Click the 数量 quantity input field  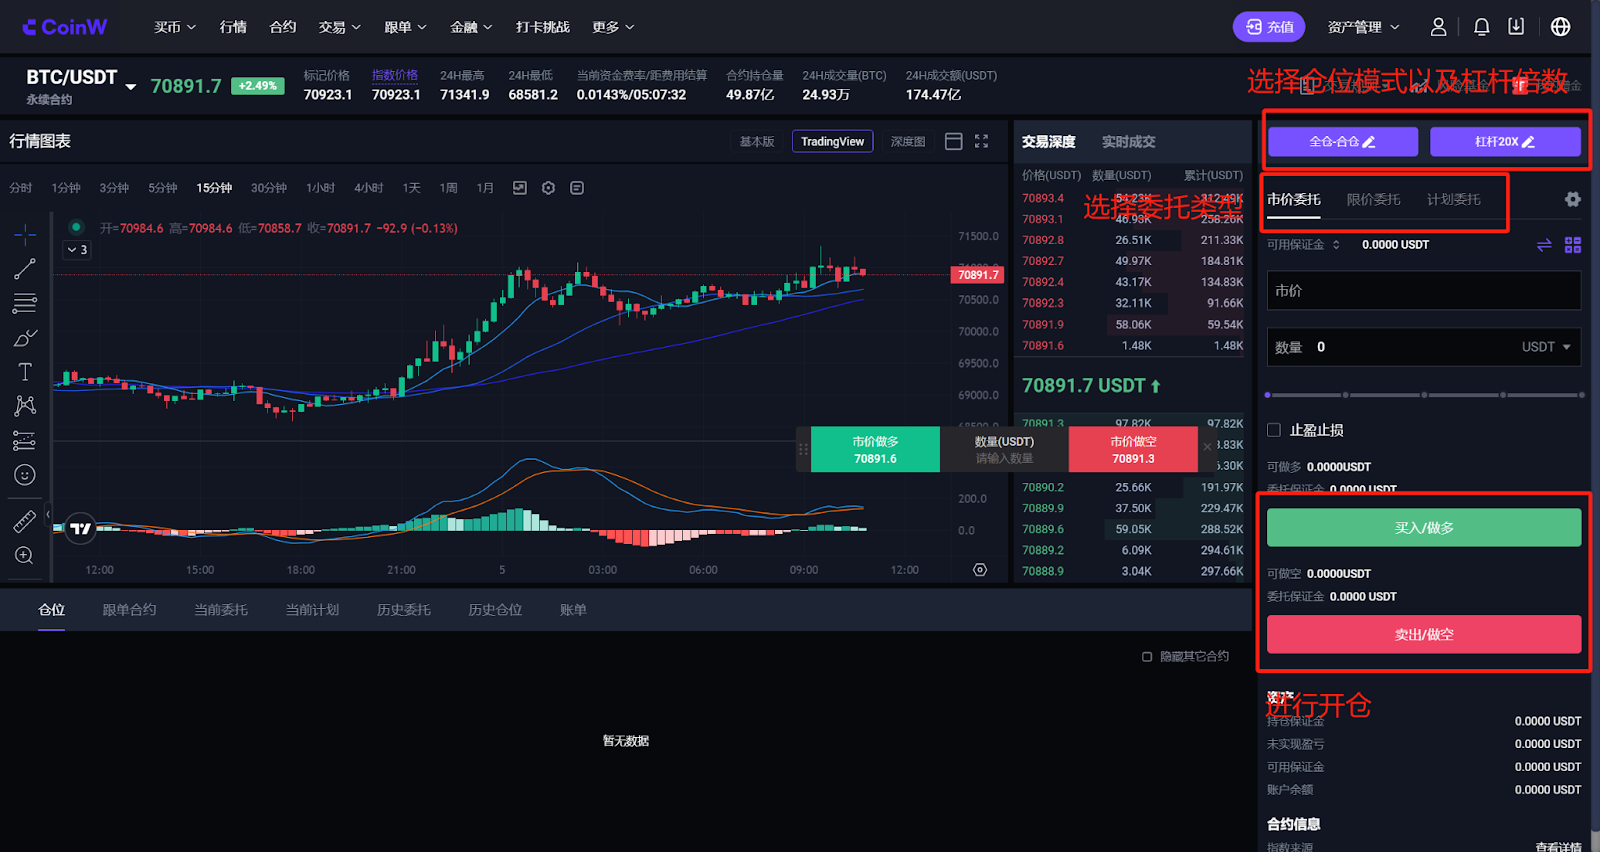[x=1424, y=347]
